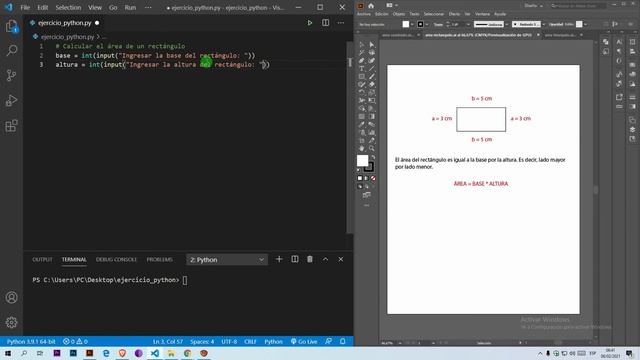Screen dimensions: 640x360
Task: Open the editor More Actions menu
Action: click(341, 23)
